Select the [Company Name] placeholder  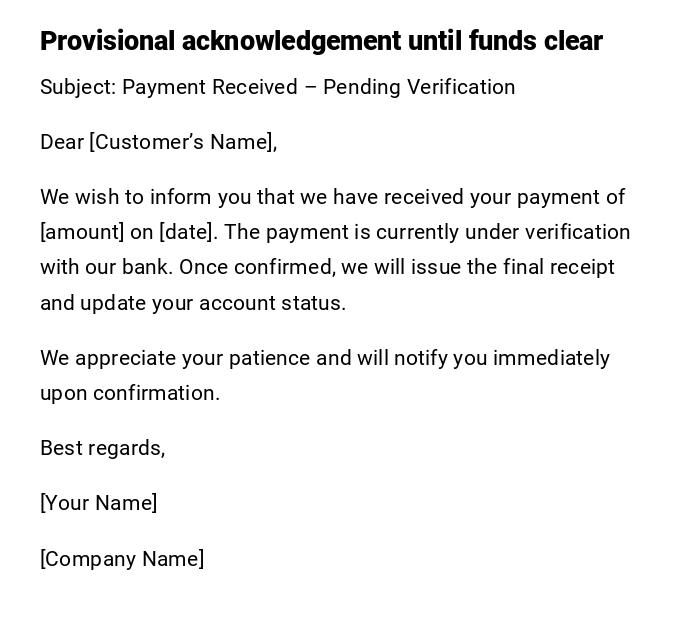[122, 559]
